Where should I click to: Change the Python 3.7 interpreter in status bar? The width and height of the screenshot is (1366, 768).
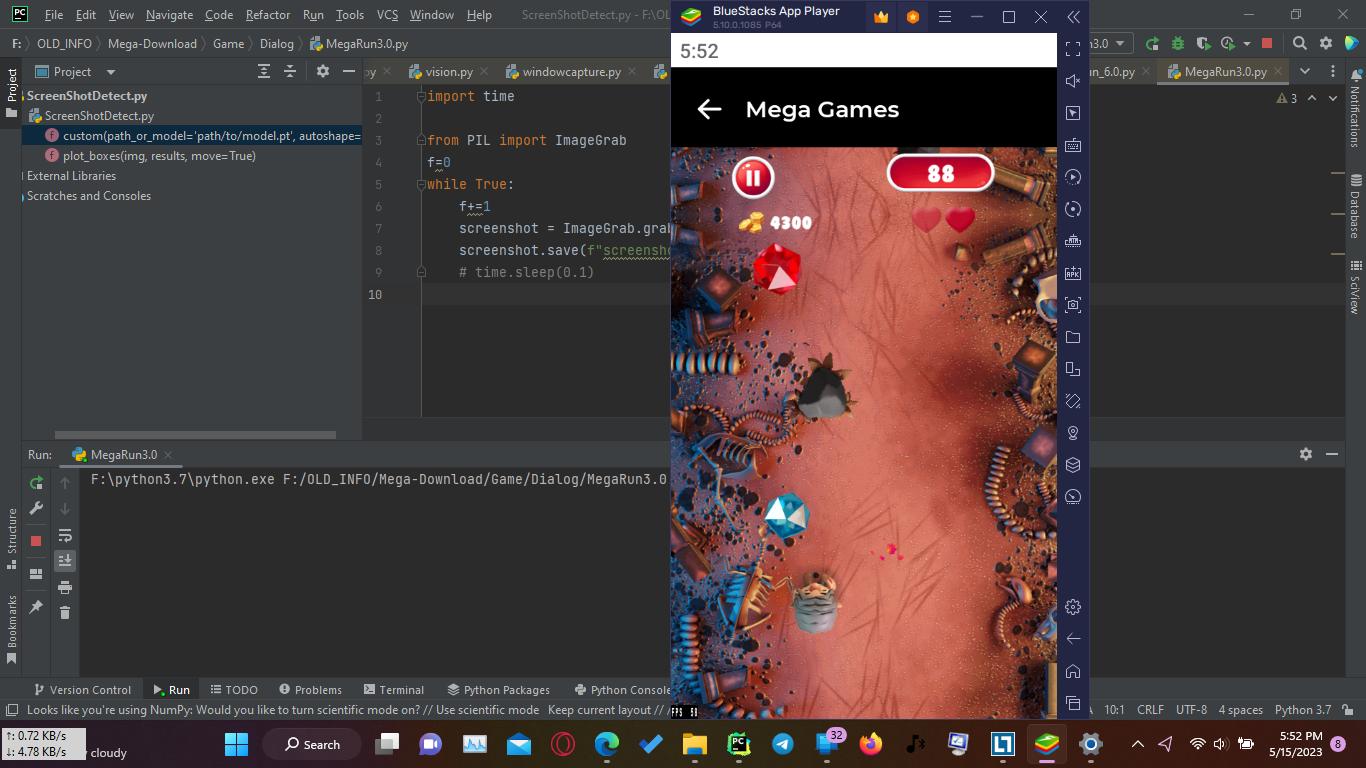(x=1303, y=710)
